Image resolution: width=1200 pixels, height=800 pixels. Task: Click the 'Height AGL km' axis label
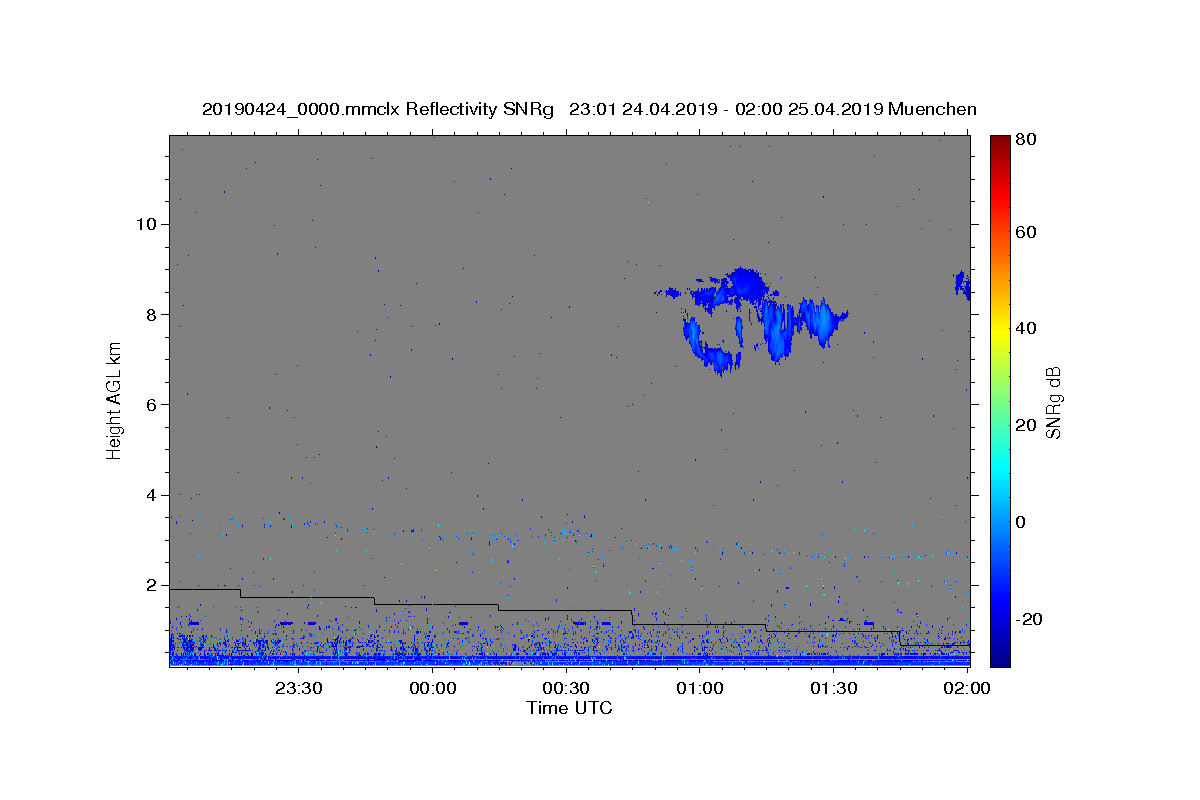click(114, 401)
